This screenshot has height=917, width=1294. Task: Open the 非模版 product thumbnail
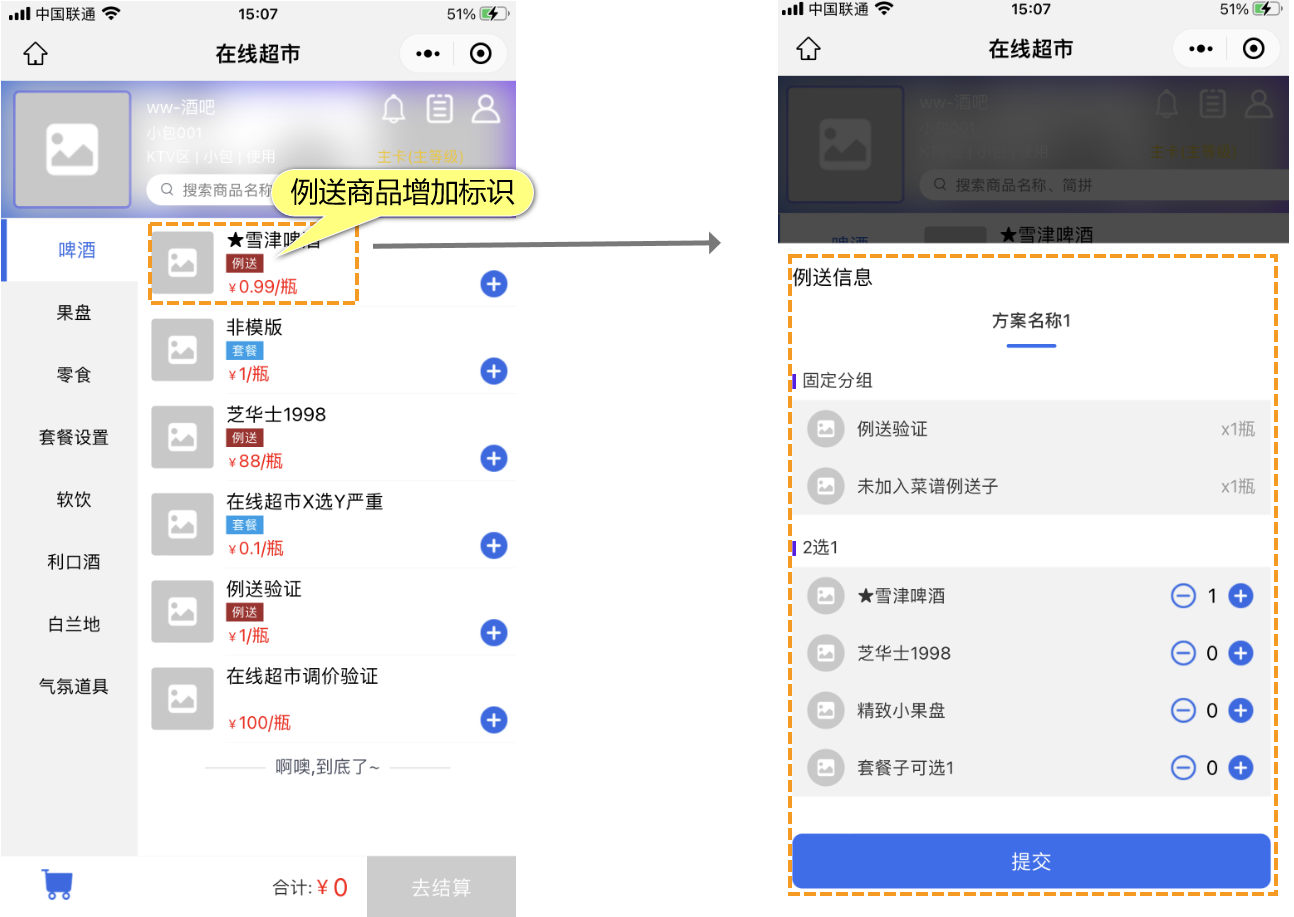tap(182, 350)
